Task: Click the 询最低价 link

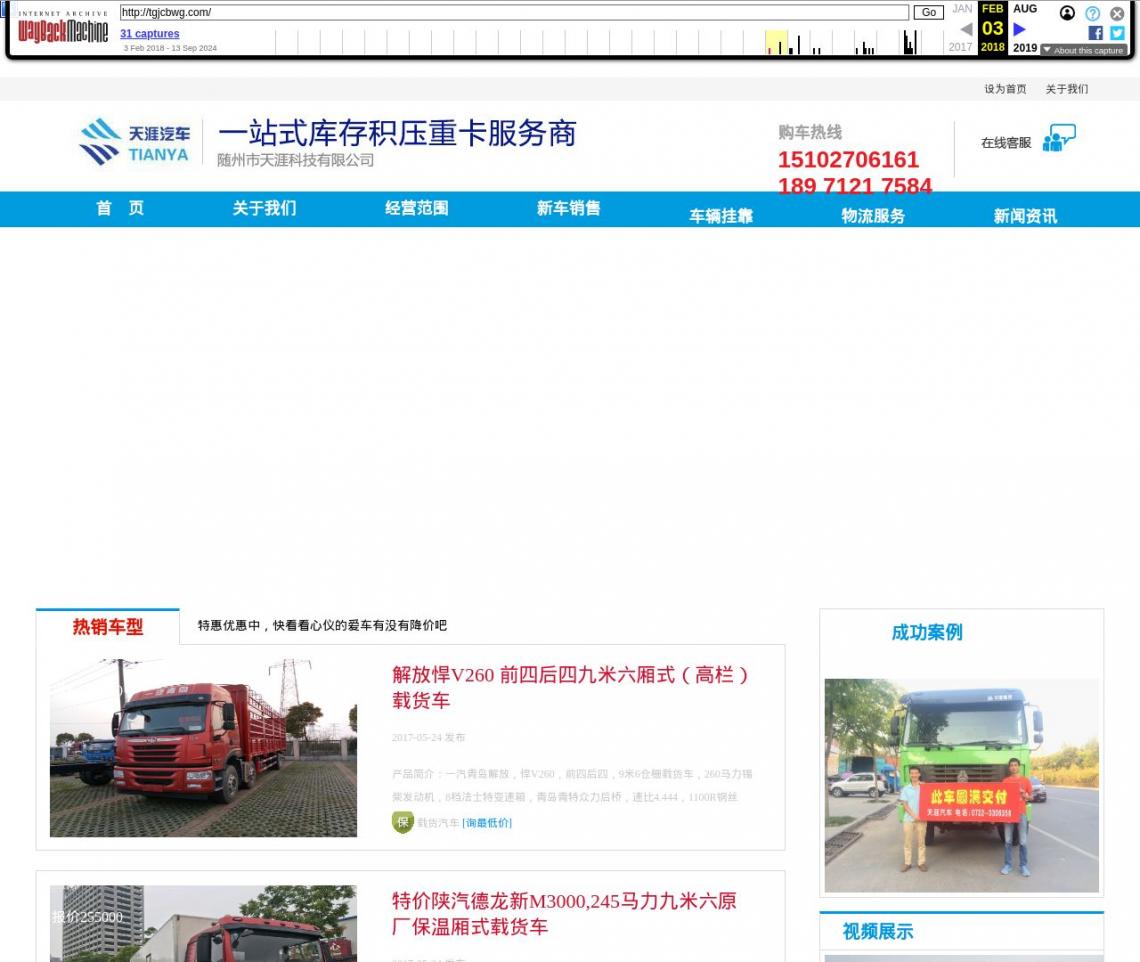Action: click(x=487, y=823)
